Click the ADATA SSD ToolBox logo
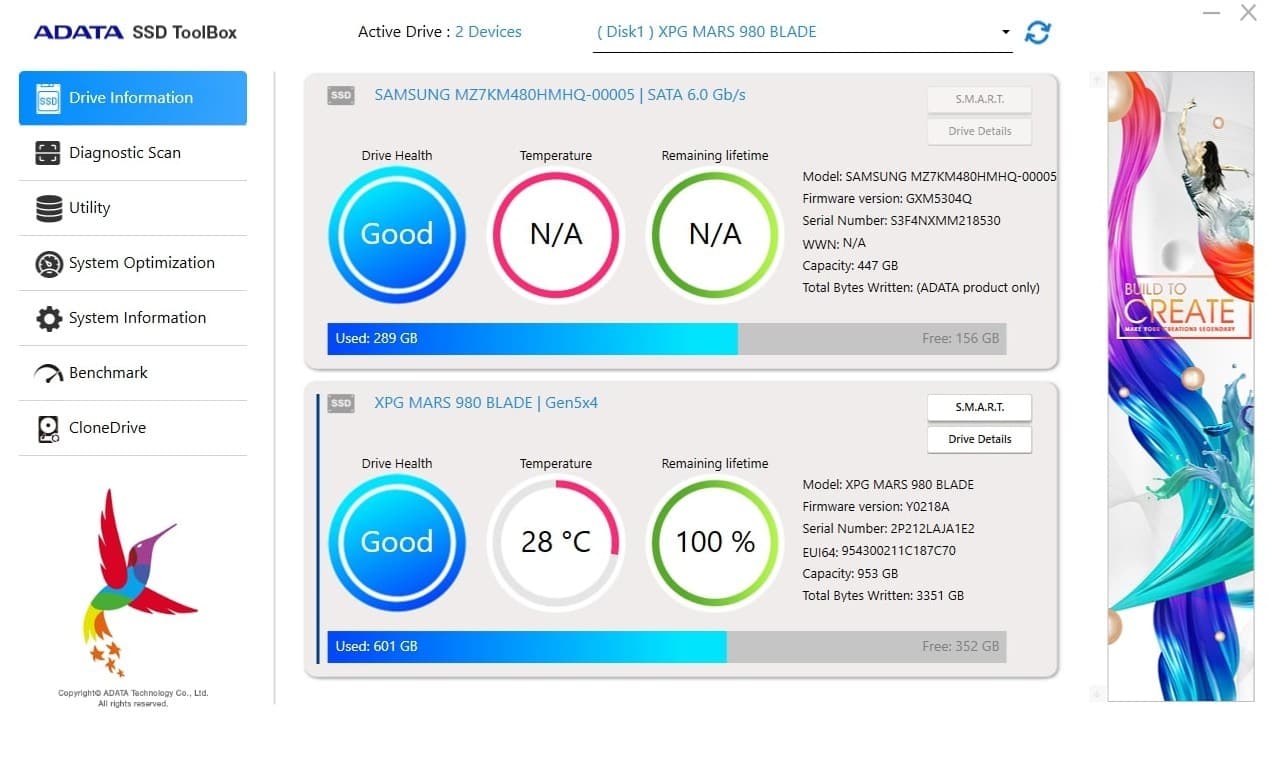This screenshot has height=759, width=1269. pyautogui.click(x=135, y=32)
